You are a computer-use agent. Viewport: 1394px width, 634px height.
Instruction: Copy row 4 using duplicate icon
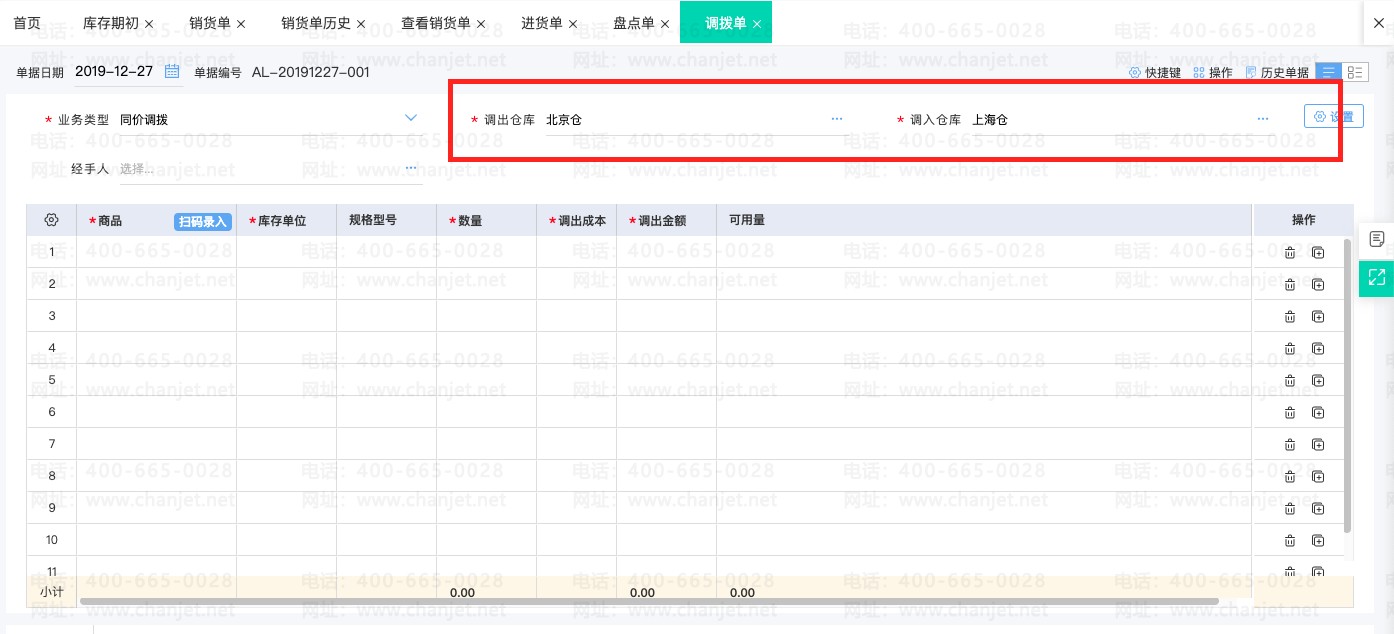[x=1318, y=349]
